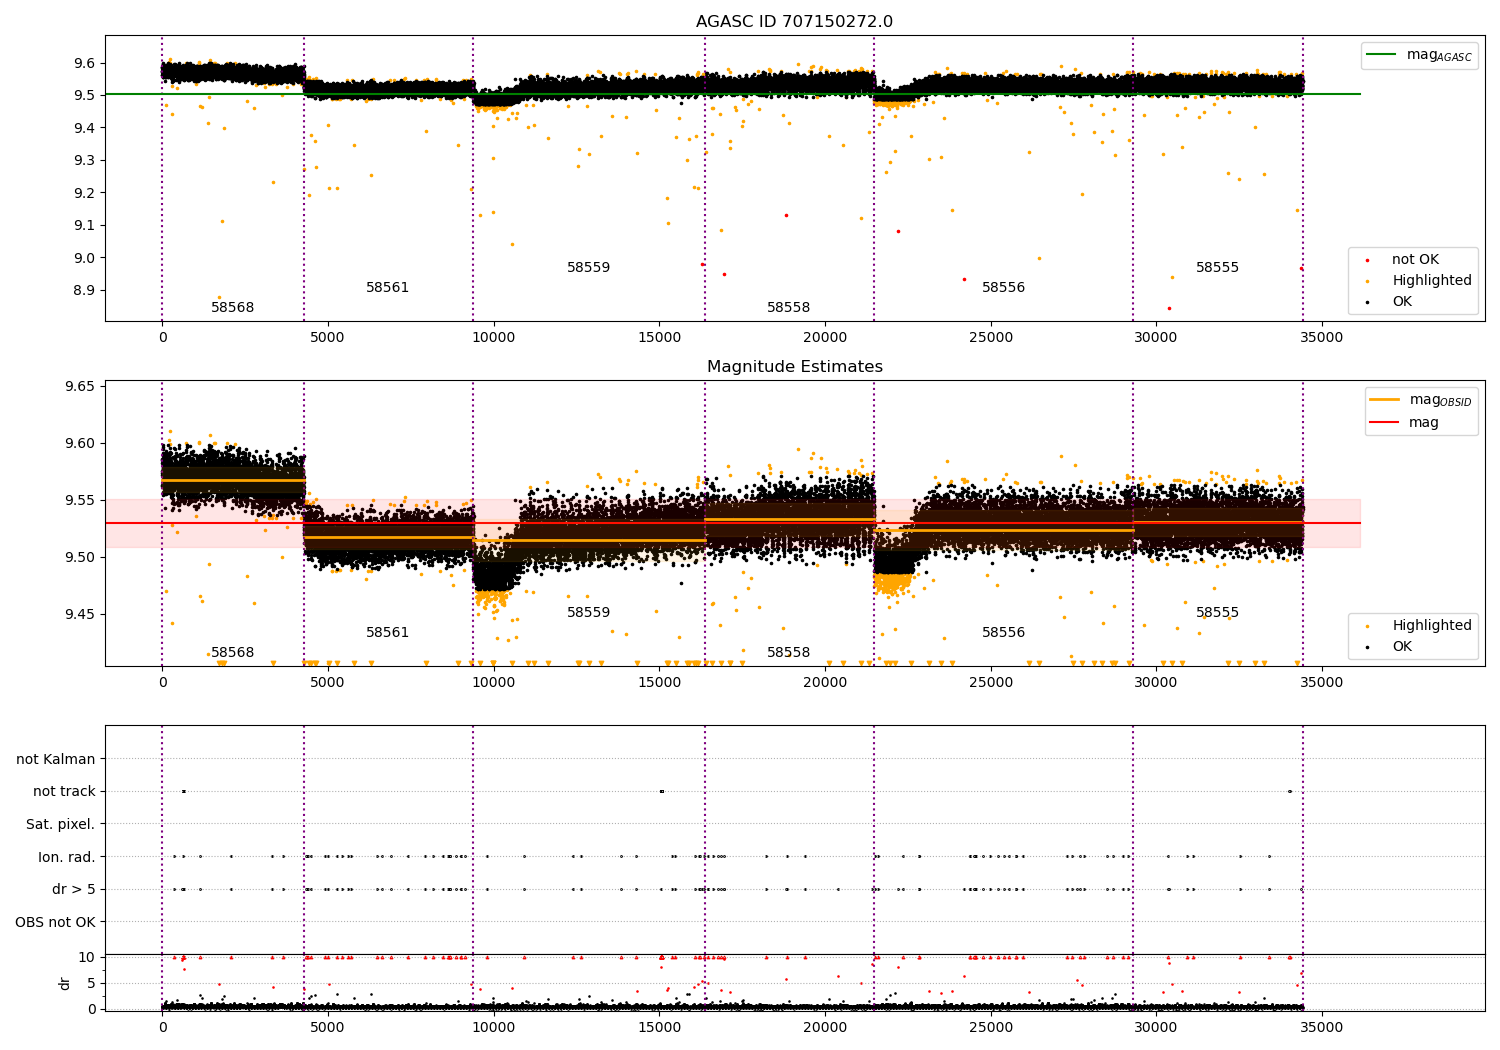Click obsid label 58558 in Magnitude Estimates plot
The height and width of the screenshot is (1050, 1500).
788,653
